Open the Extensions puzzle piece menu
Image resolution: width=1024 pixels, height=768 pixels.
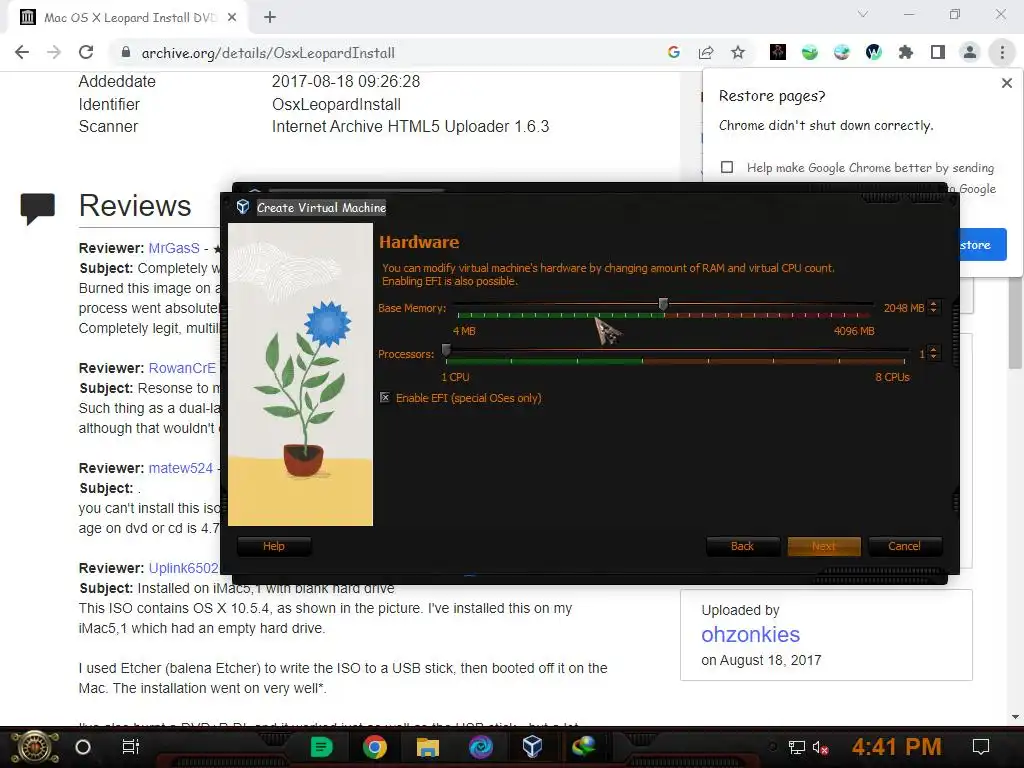906,52
